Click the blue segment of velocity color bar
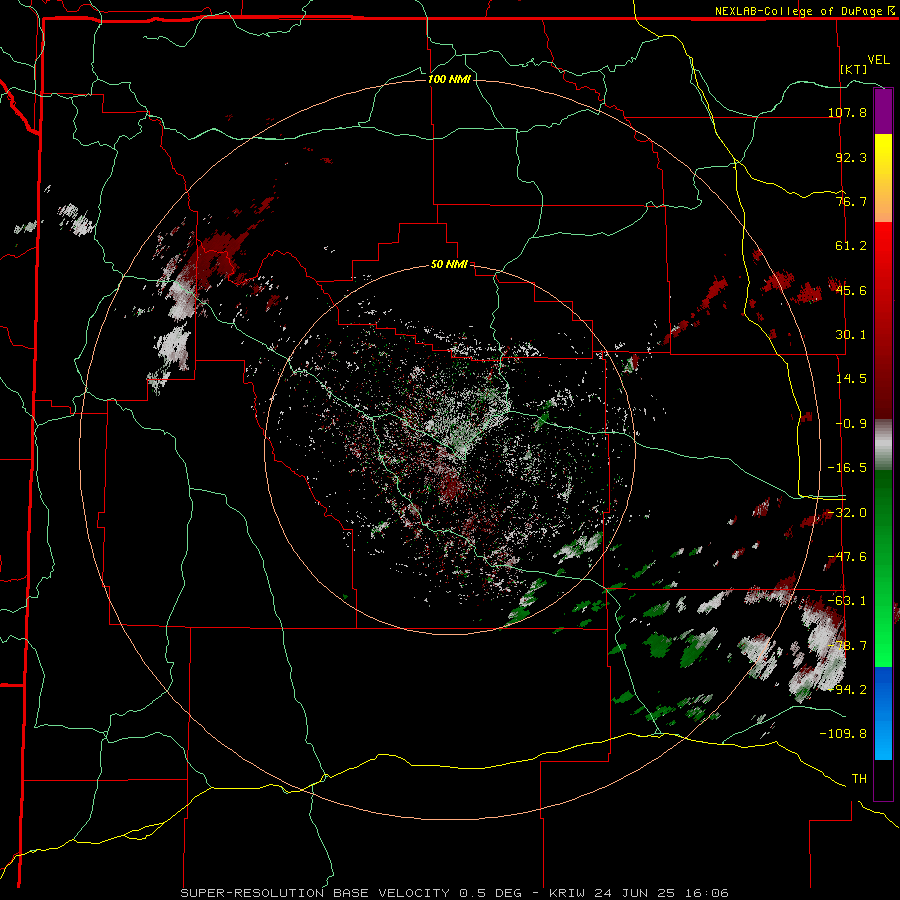 point(883,712)
